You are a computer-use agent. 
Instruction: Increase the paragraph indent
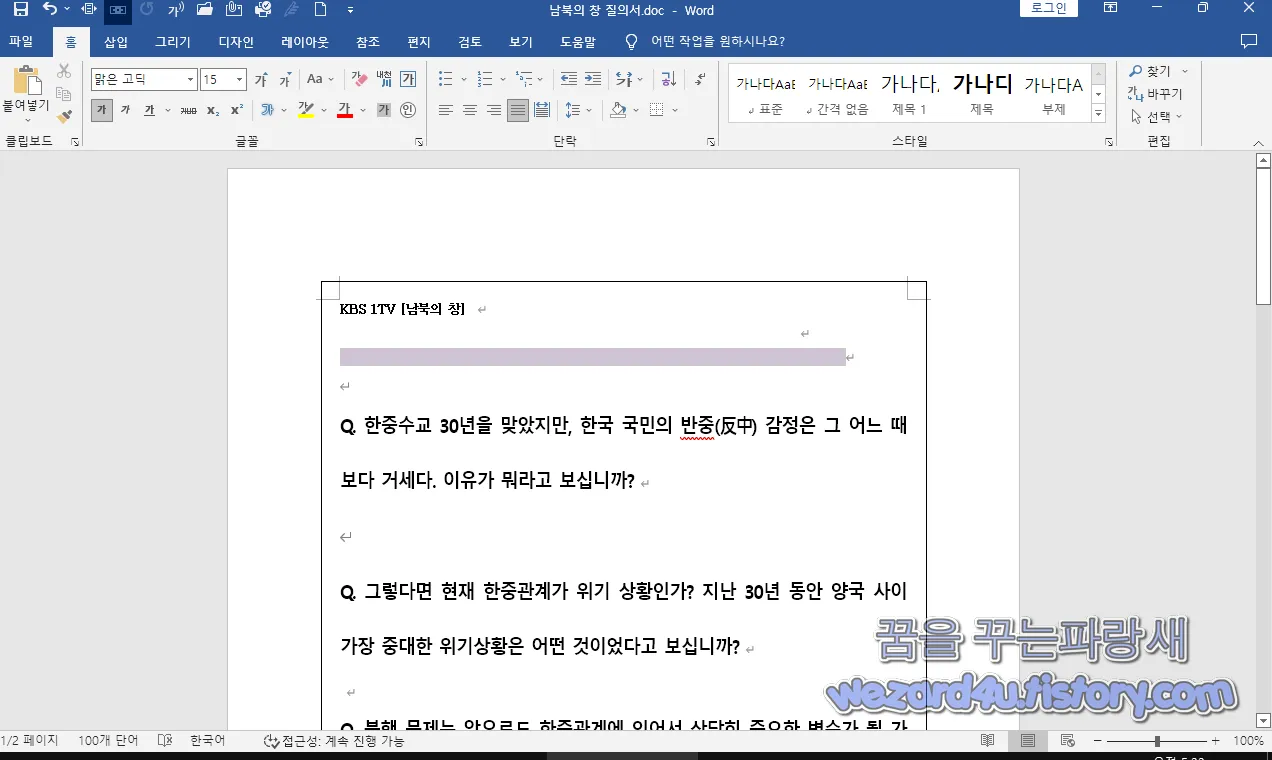[593, 79]
